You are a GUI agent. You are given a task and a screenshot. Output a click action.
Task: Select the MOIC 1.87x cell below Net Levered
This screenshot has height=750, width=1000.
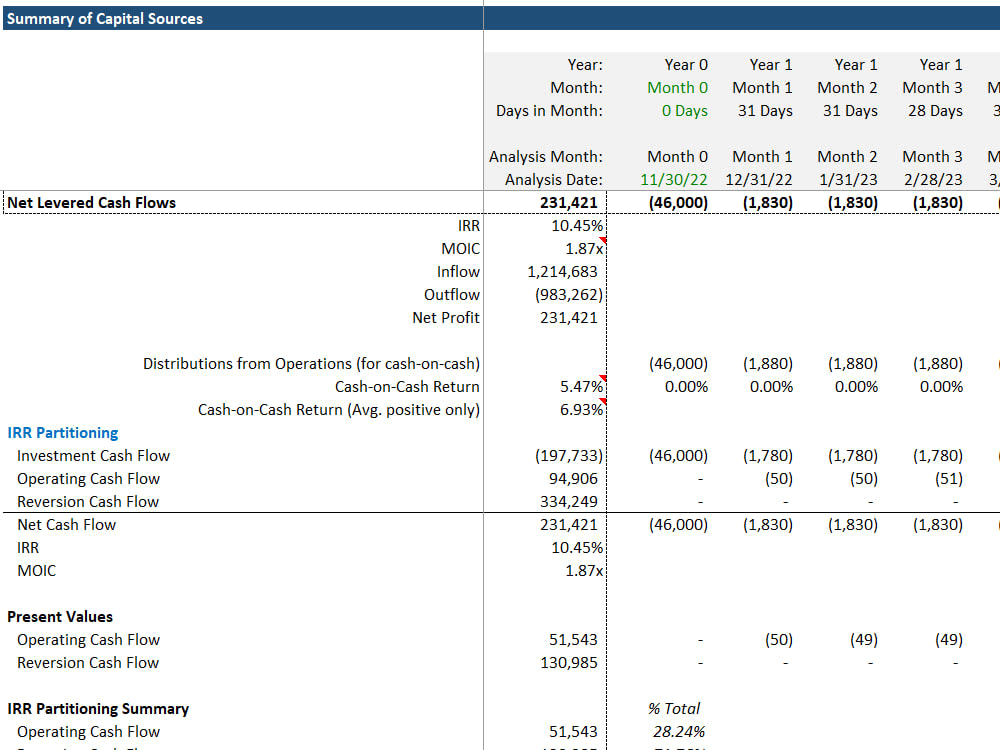(584, 249)
